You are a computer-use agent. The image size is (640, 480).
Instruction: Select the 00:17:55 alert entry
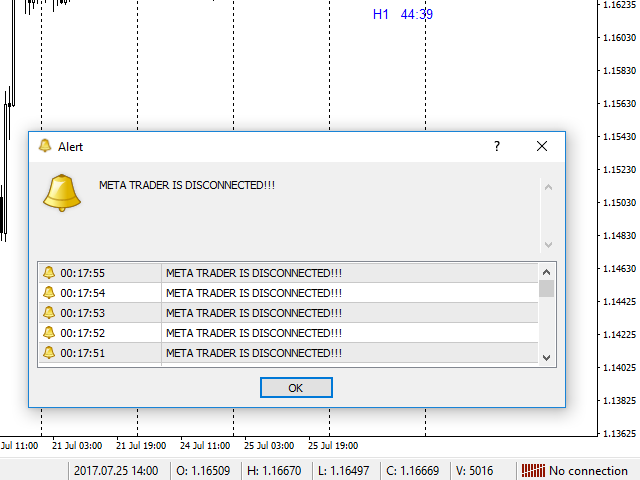click(250, 273)
